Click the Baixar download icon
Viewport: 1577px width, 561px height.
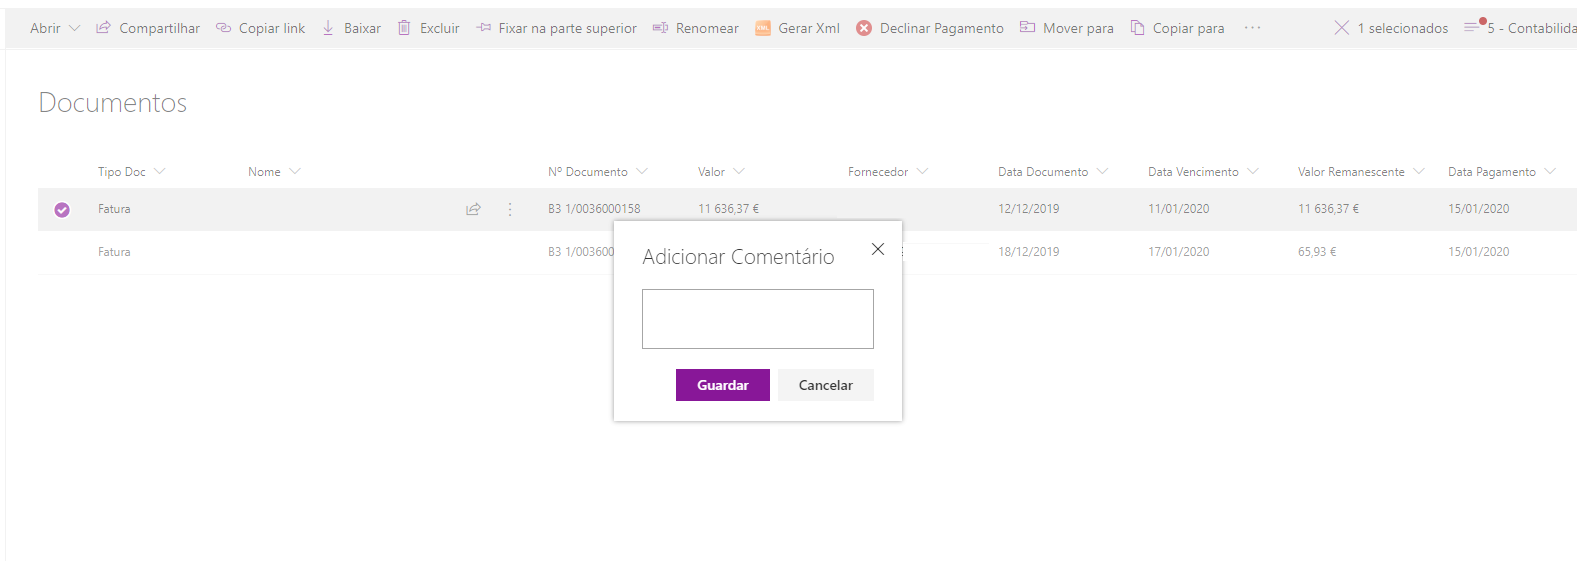(328, 28)
